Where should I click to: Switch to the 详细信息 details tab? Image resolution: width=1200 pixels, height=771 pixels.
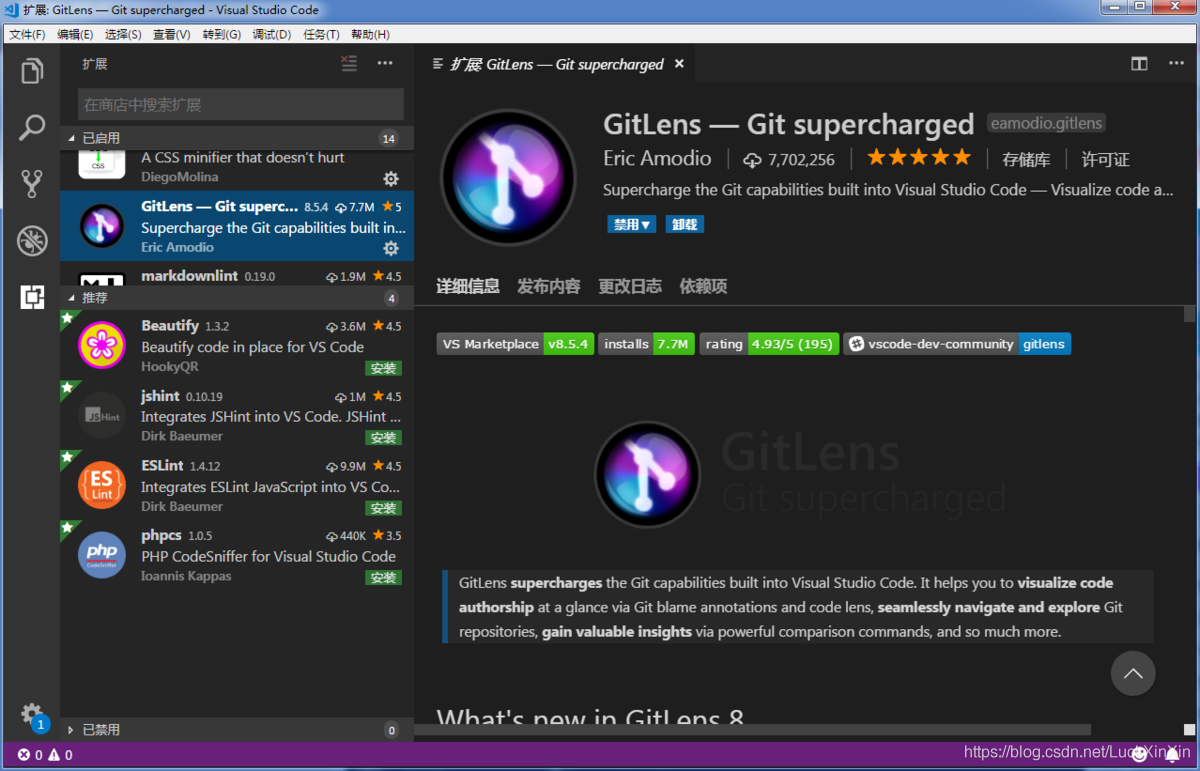pos(468,286)
